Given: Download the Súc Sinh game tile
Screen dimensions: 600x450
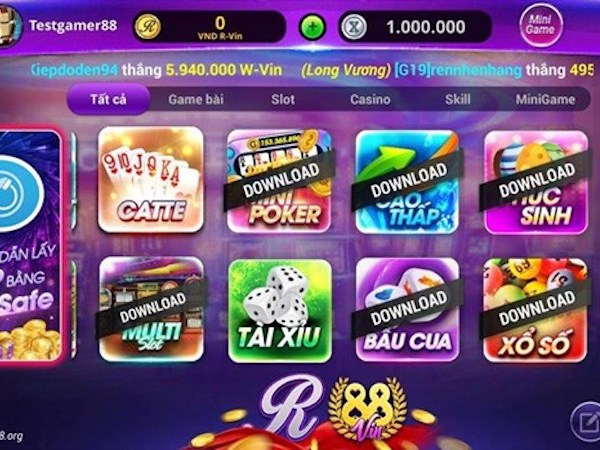Looking at the screenshot, I should 536,182.
